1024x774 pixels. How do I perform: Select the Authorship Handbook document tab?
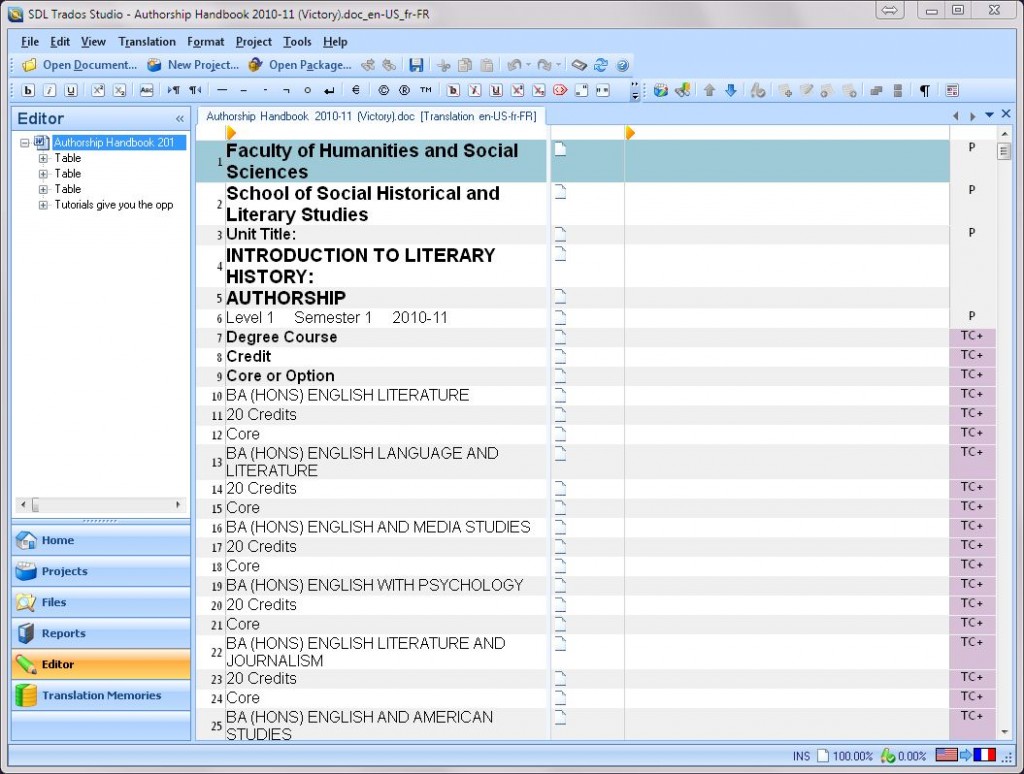click(x=371, y=116)
